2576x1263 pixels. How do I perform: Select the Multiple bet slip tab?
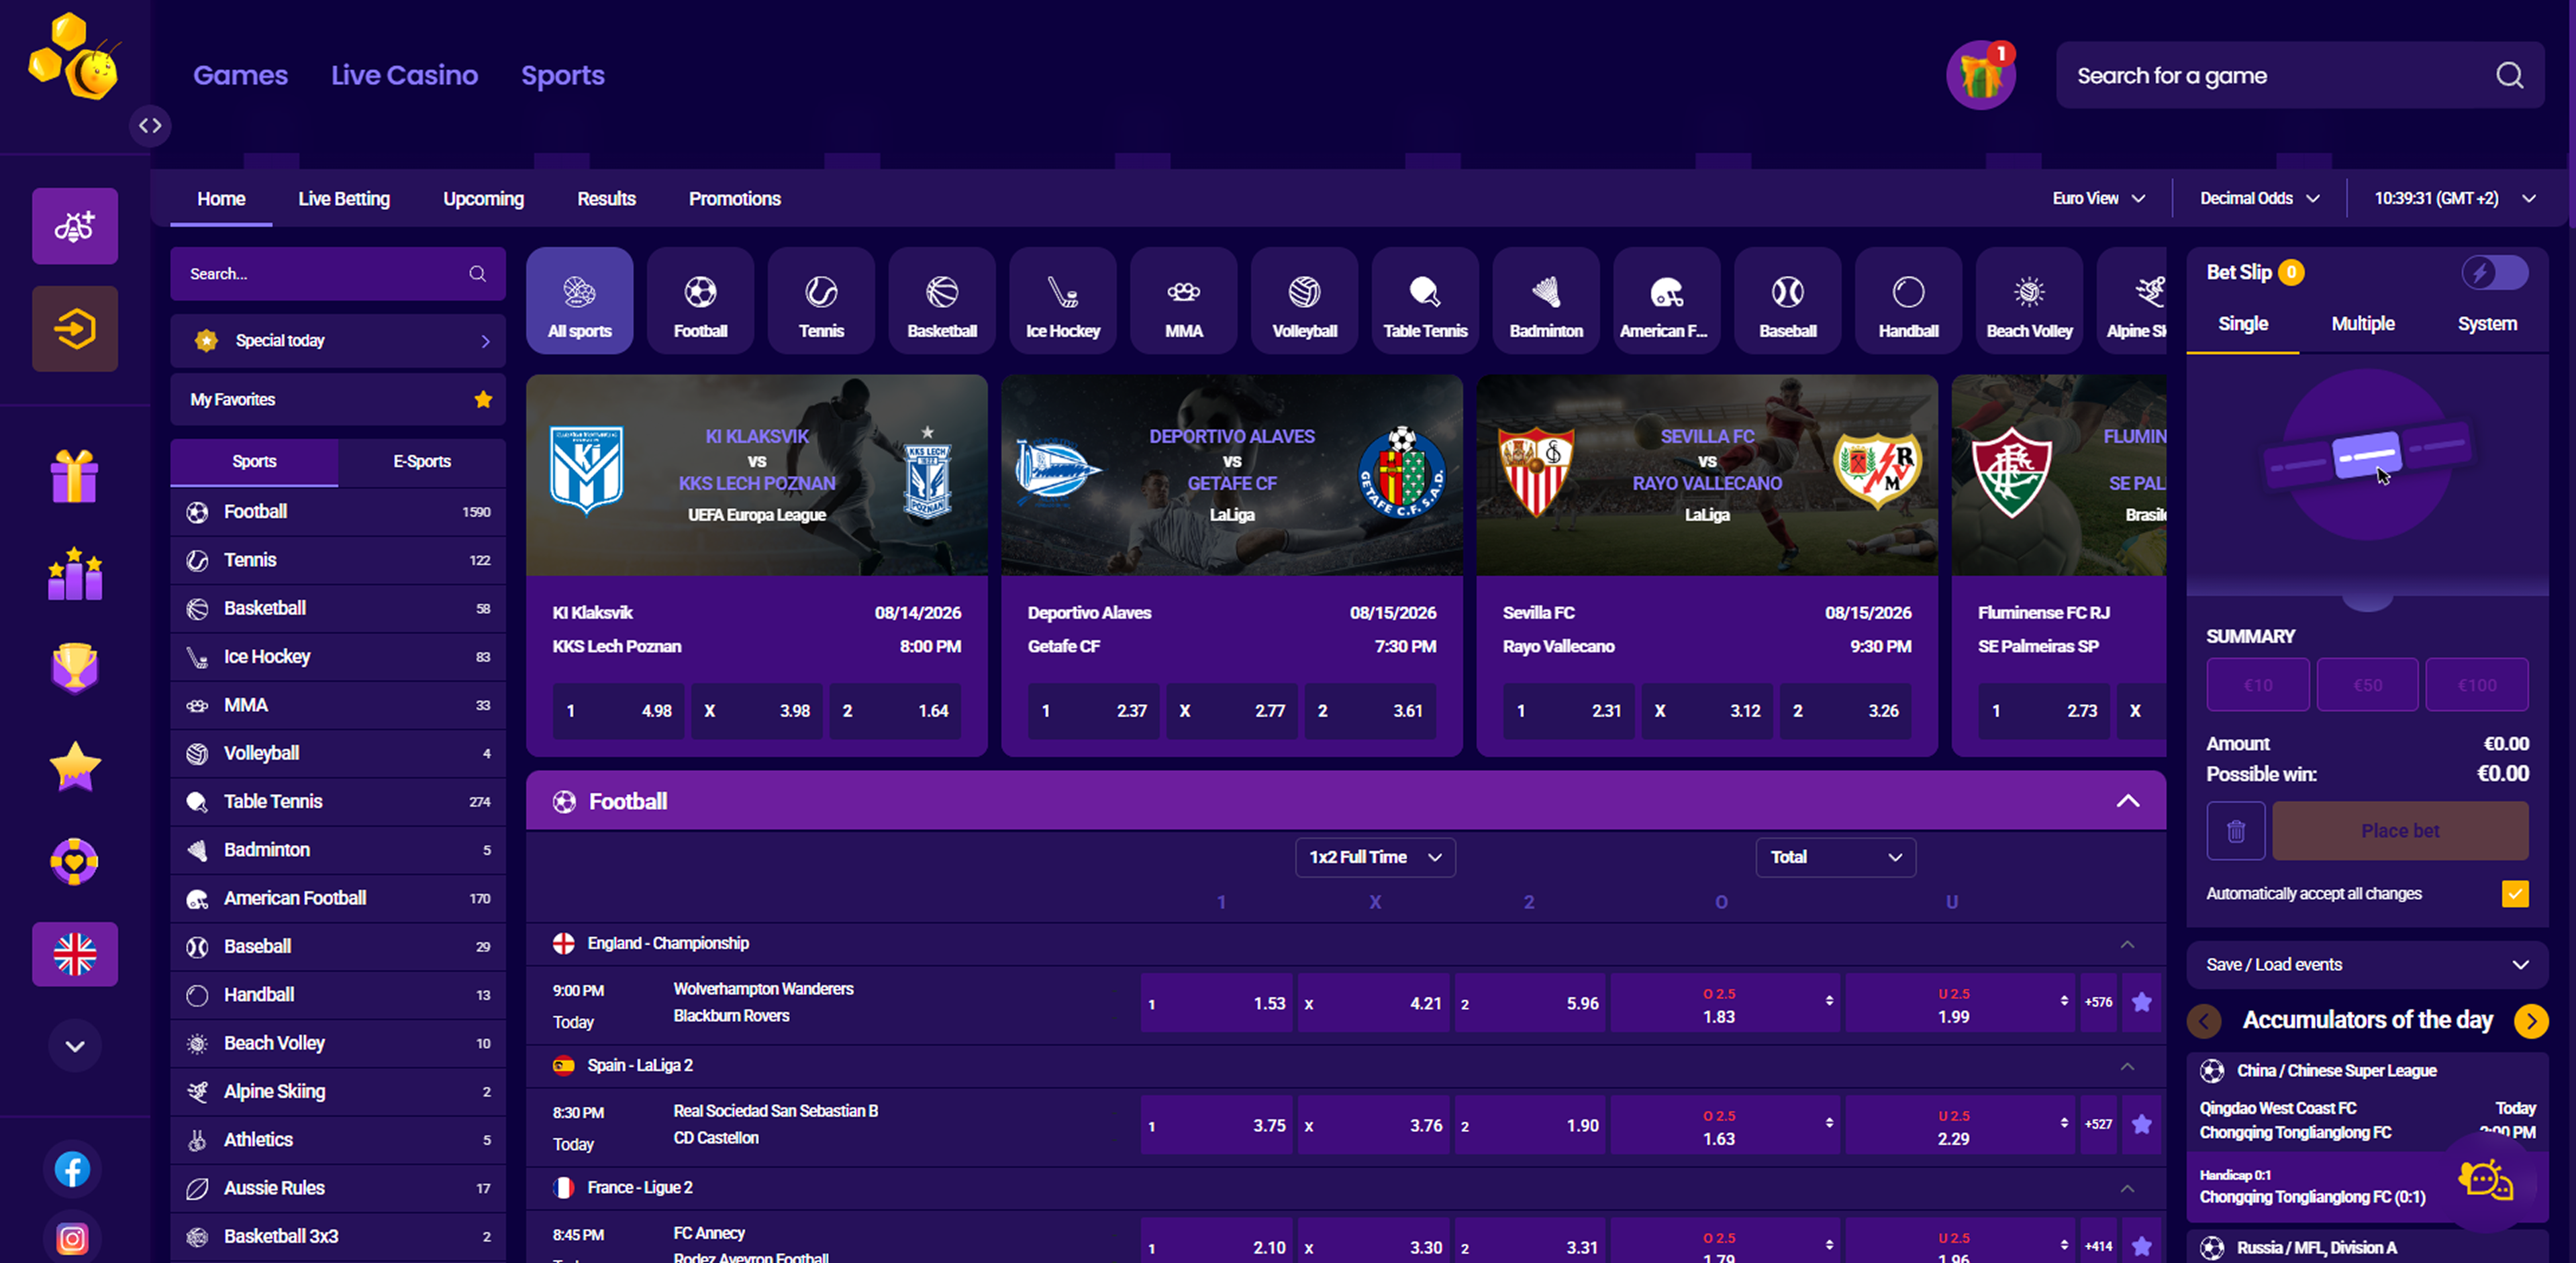point(2362,323)
